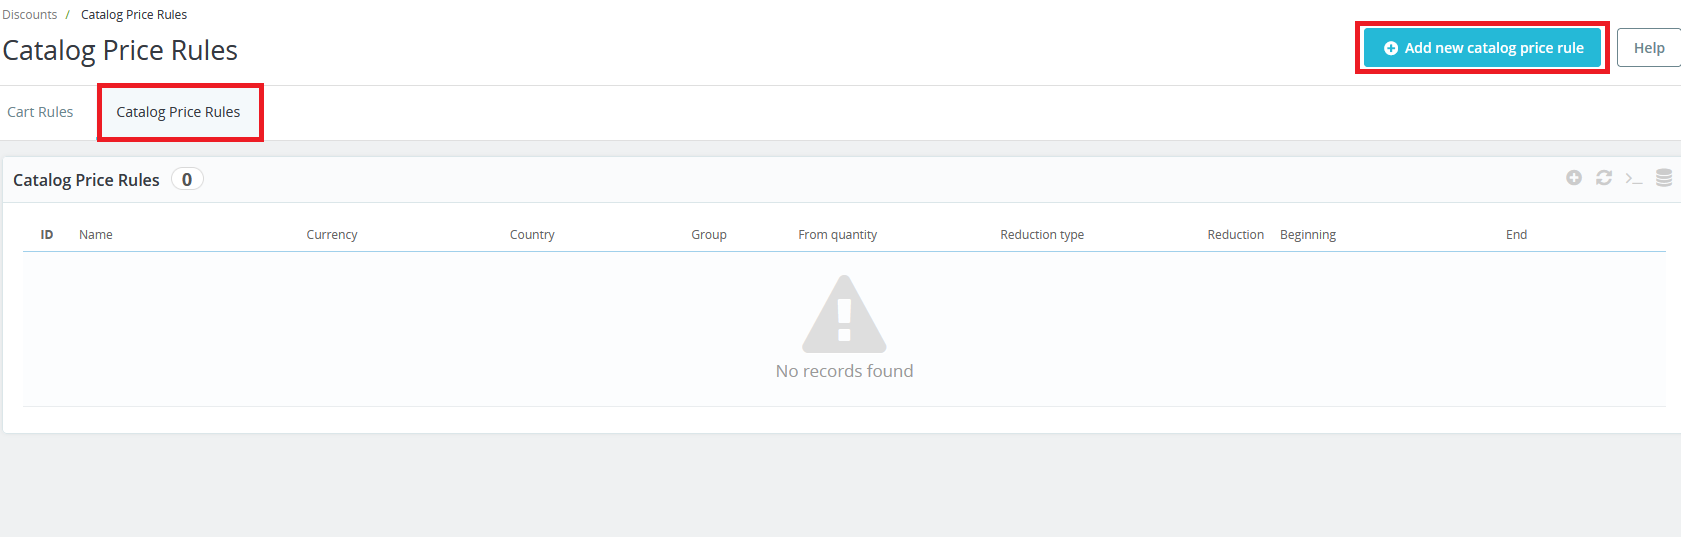Image resolution: width=1681 pixels, height=537 pixels.
Task: Click the warning triangle icon
Action: tap(844, 313)
